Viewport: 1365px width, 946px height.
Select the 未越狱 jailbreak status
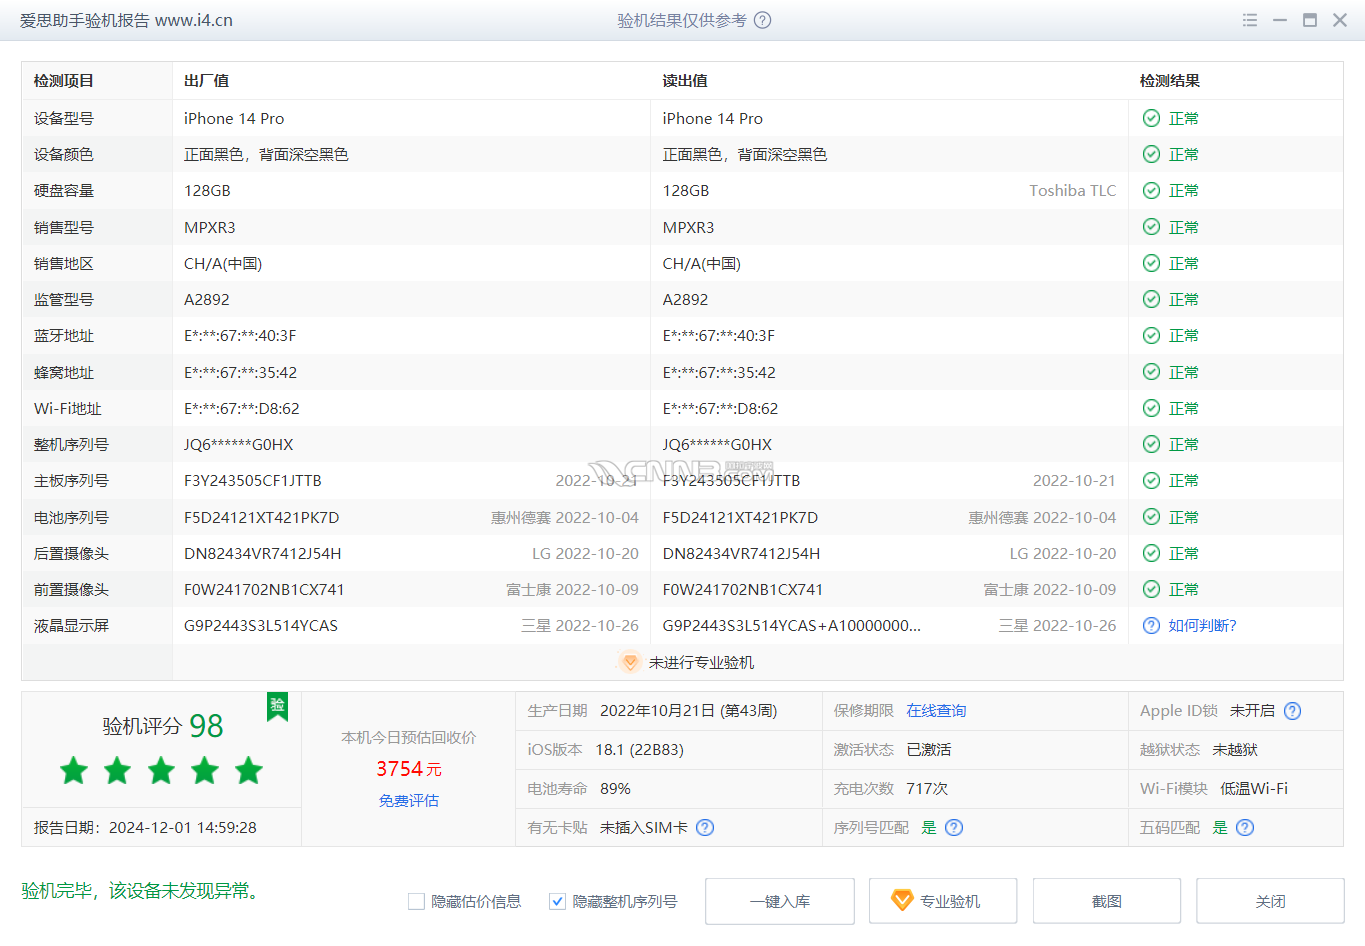point(1235,749)
